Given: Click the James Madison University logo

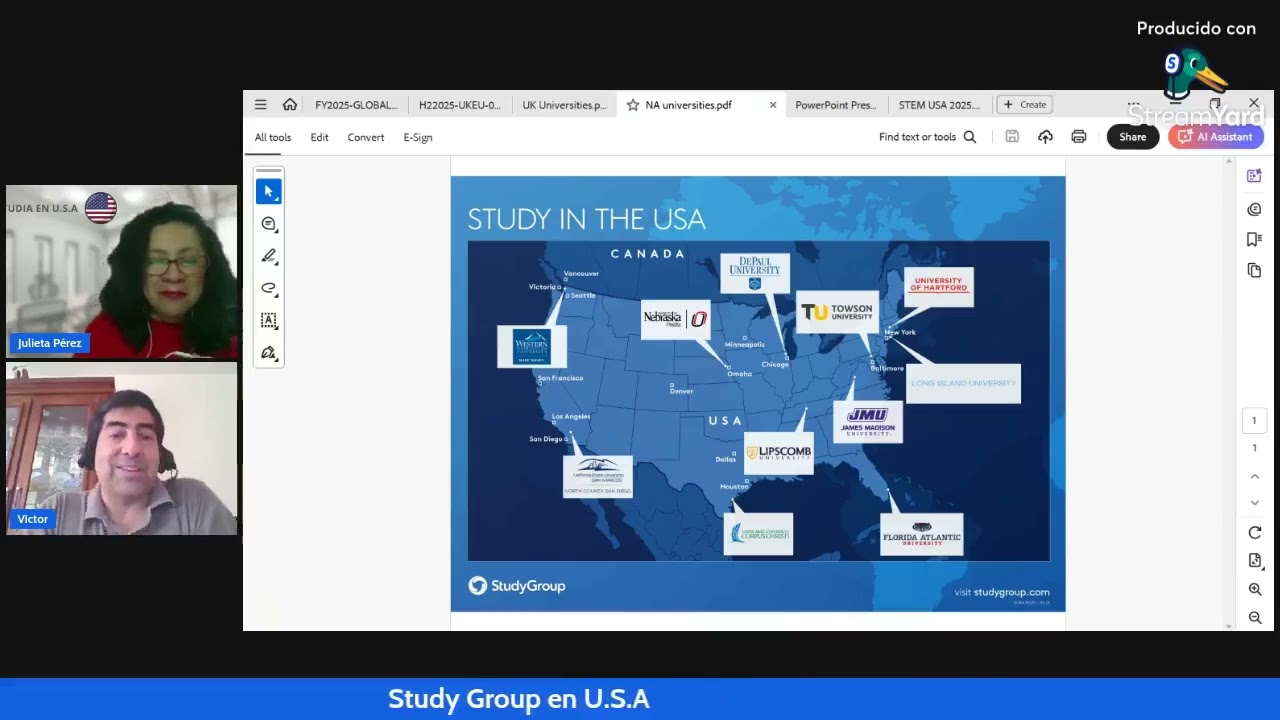Looking at the screenshot, I should (868, 421).
